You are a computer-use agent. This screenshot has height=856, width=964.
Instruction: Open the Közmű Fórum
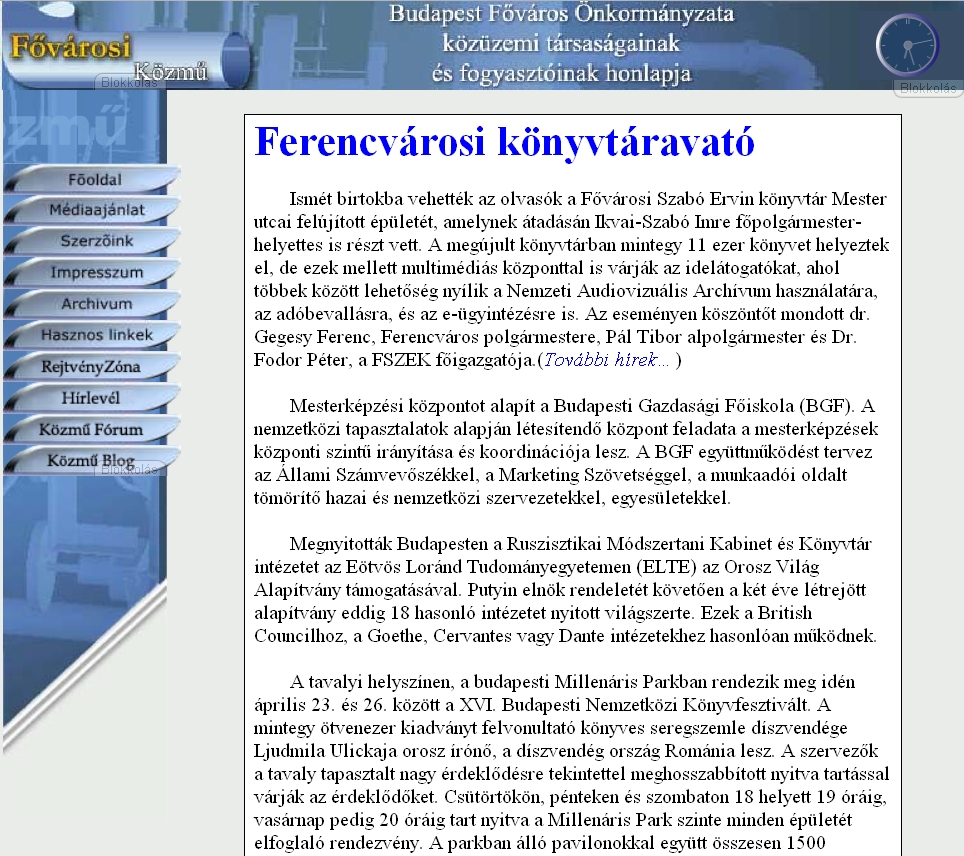coord(92,429)
